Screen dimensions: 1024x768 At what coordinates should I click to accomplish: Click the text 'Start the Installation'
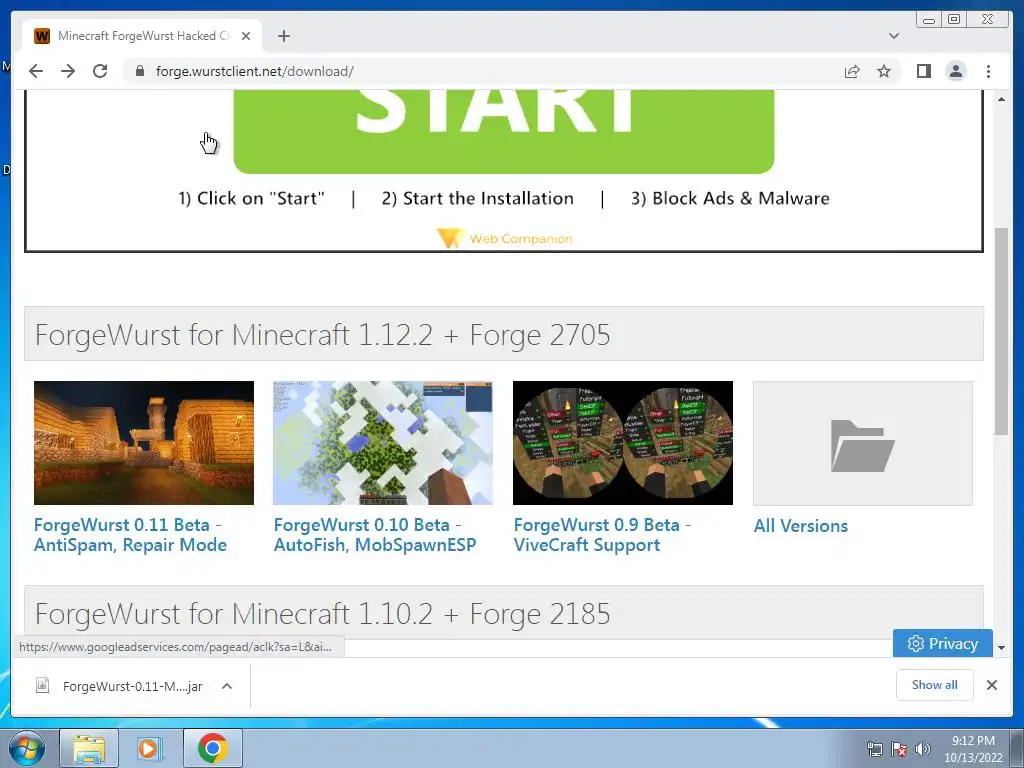[x=488, y=199]
